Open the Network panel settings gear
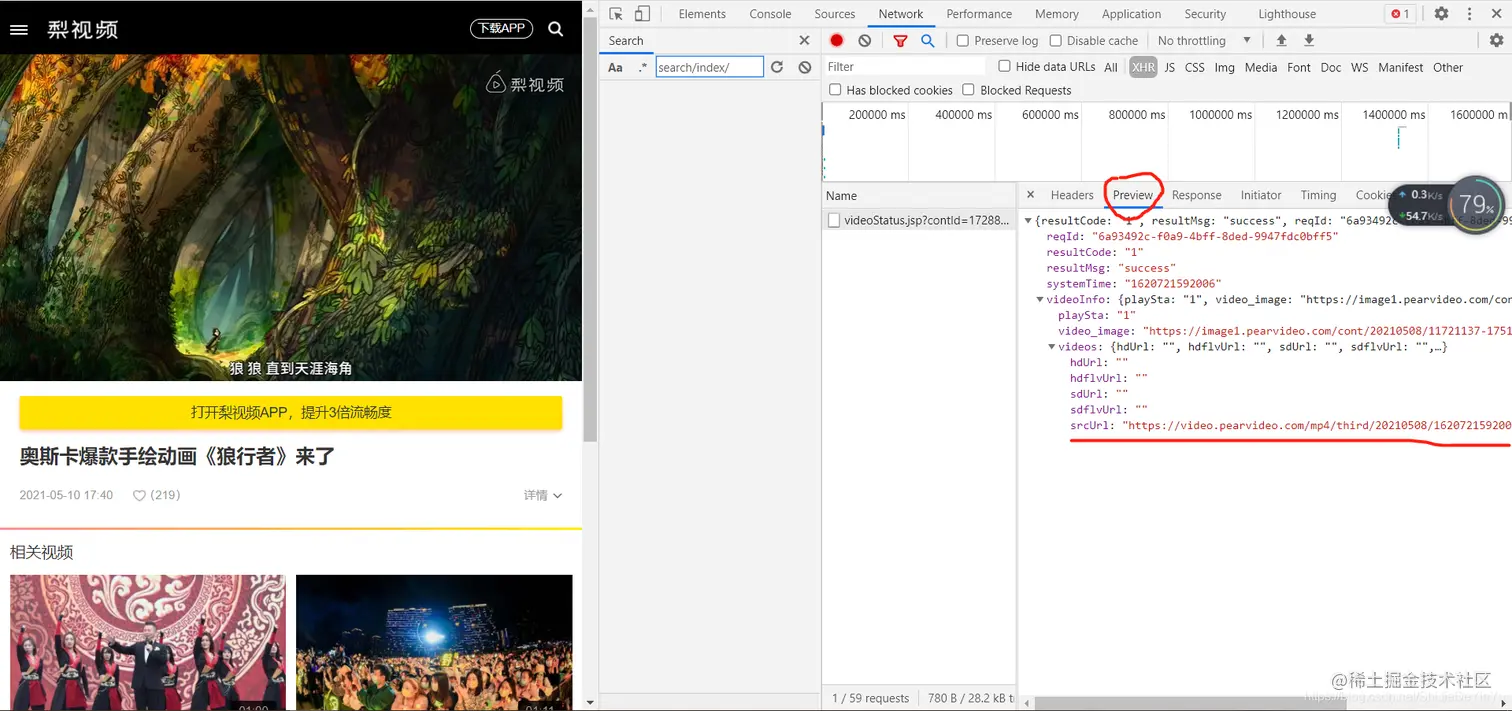This screenshot has height=711, width=1512. (1496, 41)
